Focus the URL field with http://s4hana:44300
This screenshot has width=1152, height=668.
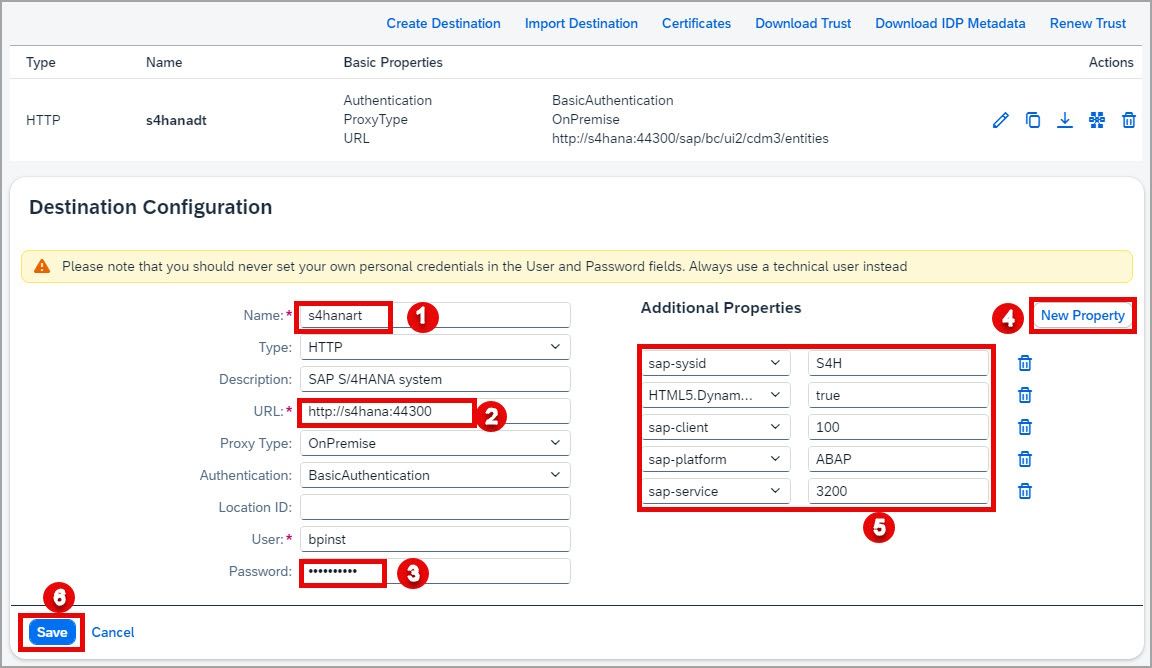pos(435,412)
